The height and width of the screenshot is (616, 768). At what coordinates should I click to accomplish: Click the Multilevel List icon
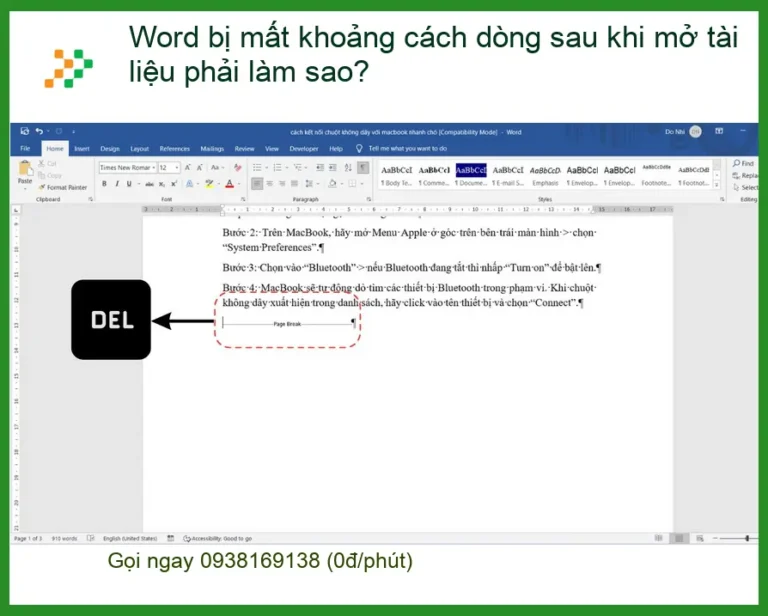coord(297,168)
